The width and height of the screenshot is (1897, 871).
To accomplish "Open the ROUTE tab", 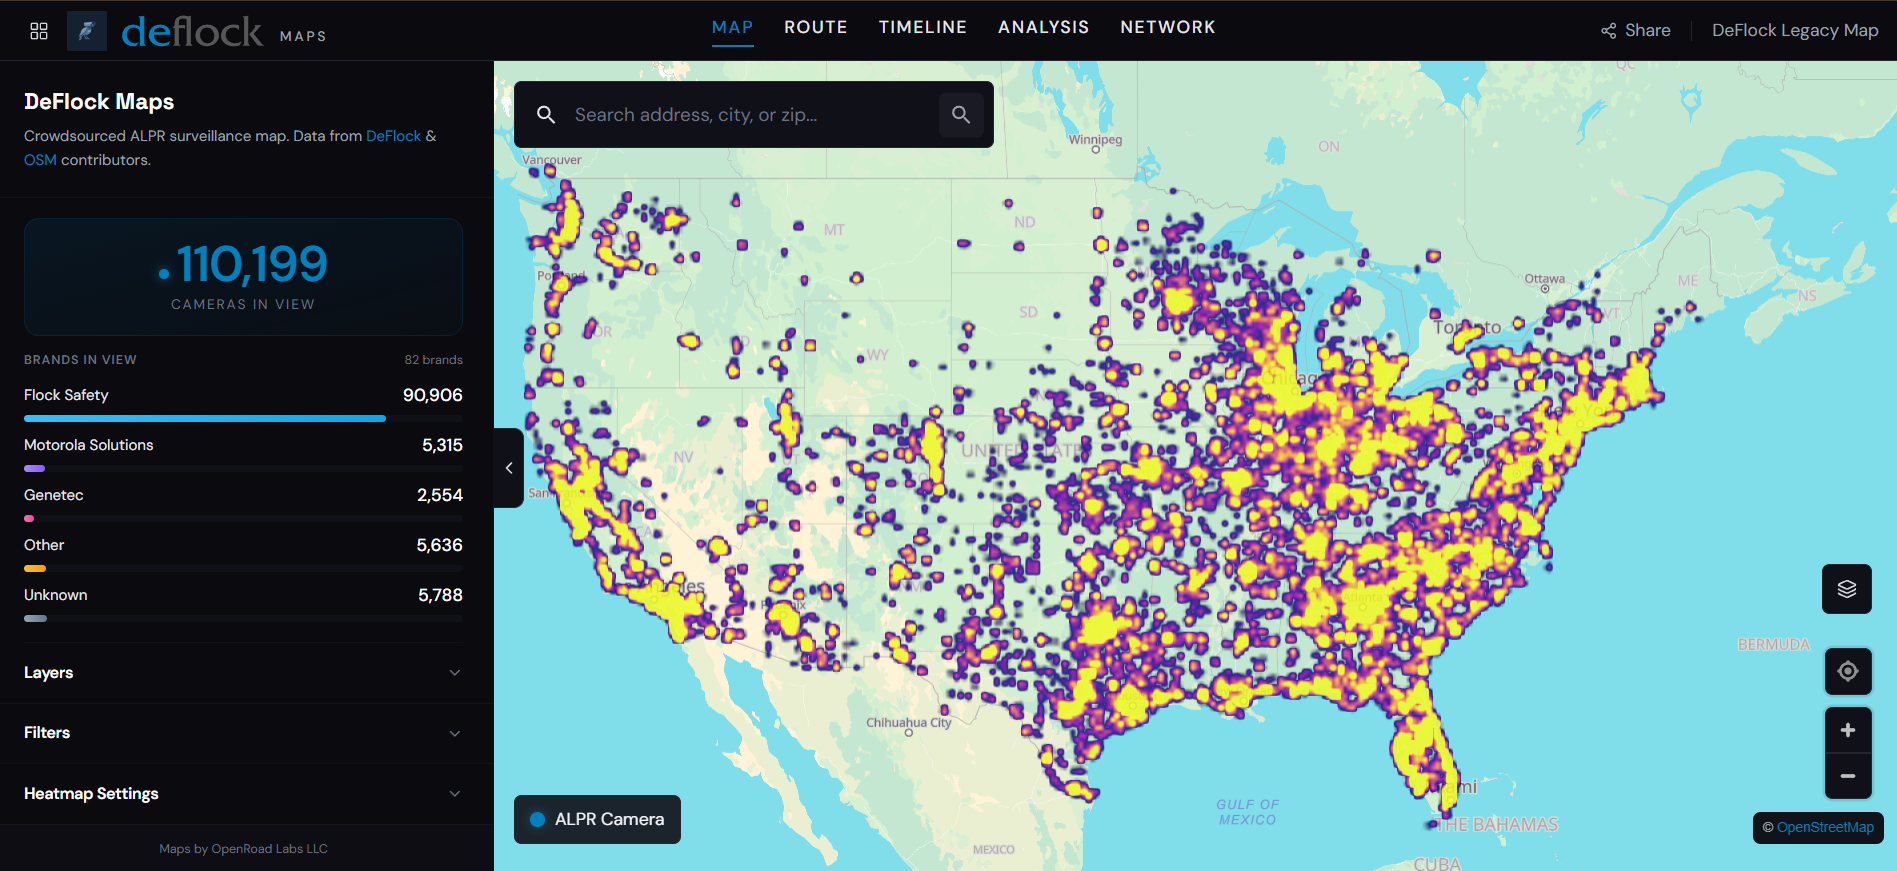I will [816, 27].
